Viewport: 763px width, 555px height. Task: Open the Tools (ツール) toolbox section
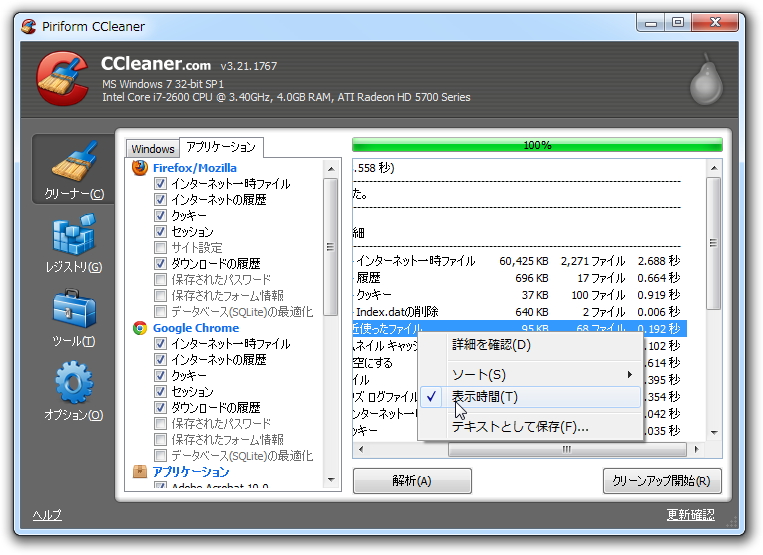point(74,318)
